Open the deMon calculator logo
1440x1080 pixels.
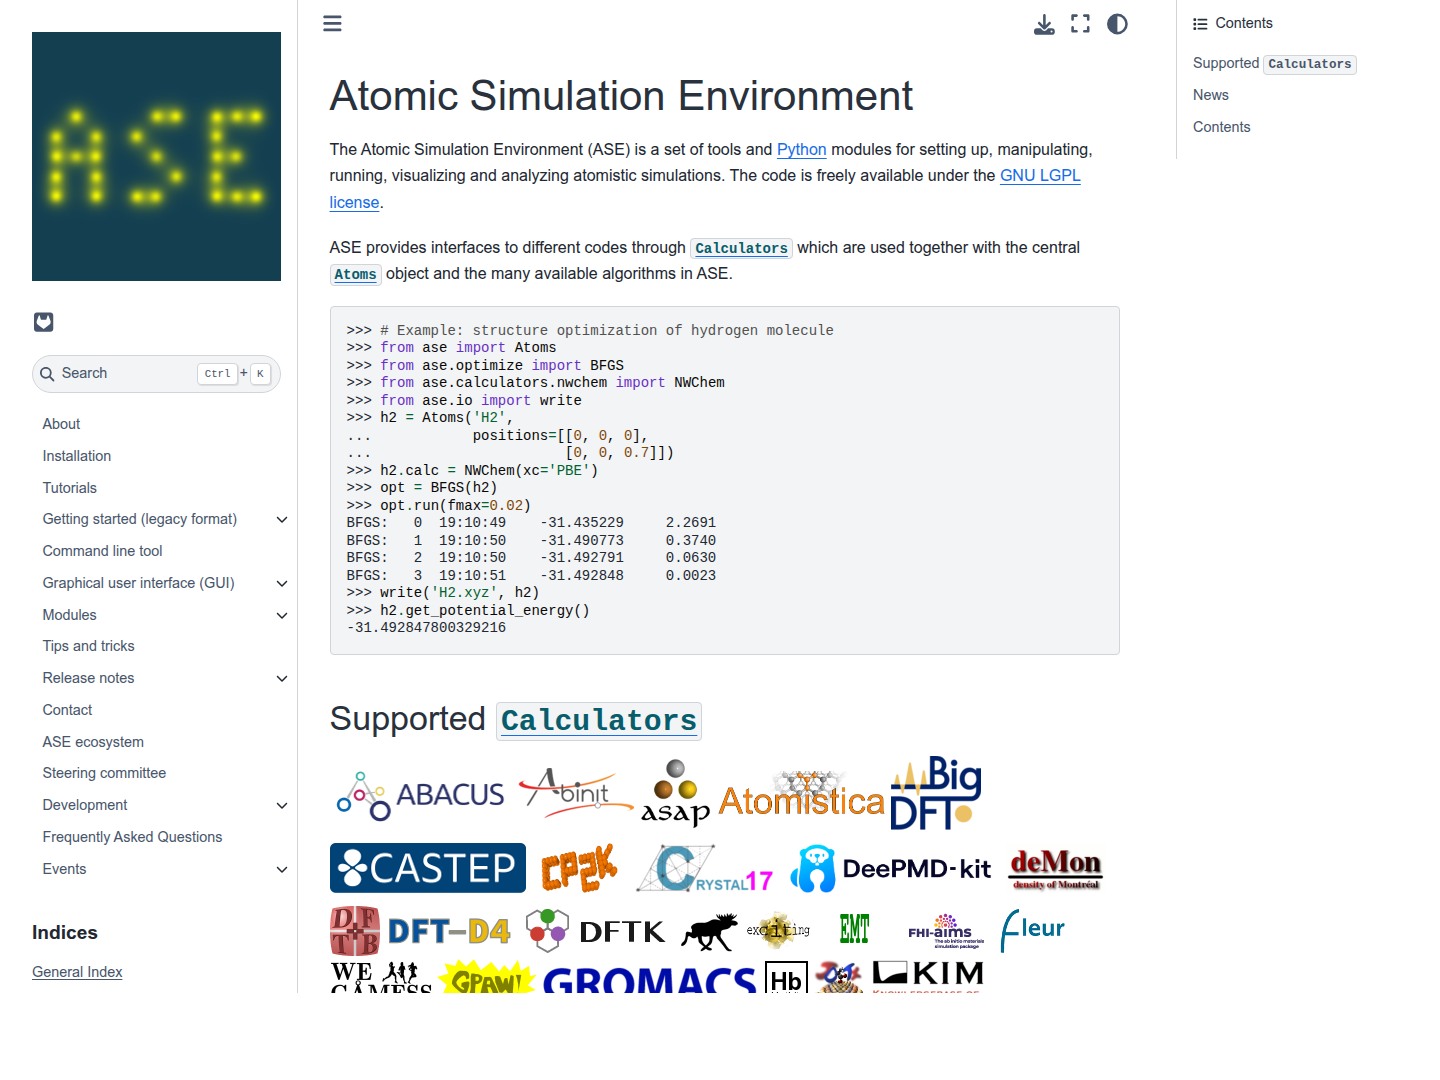tap(1055, 868)
